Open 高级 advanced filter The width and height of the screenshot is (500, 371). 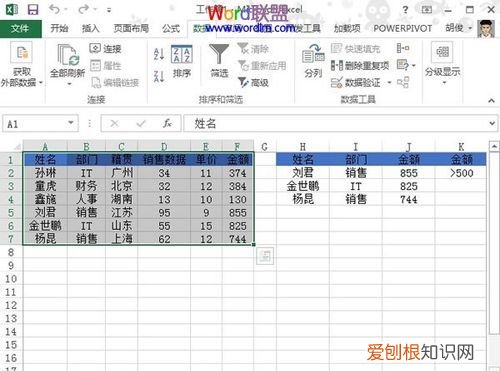[253, 82]
